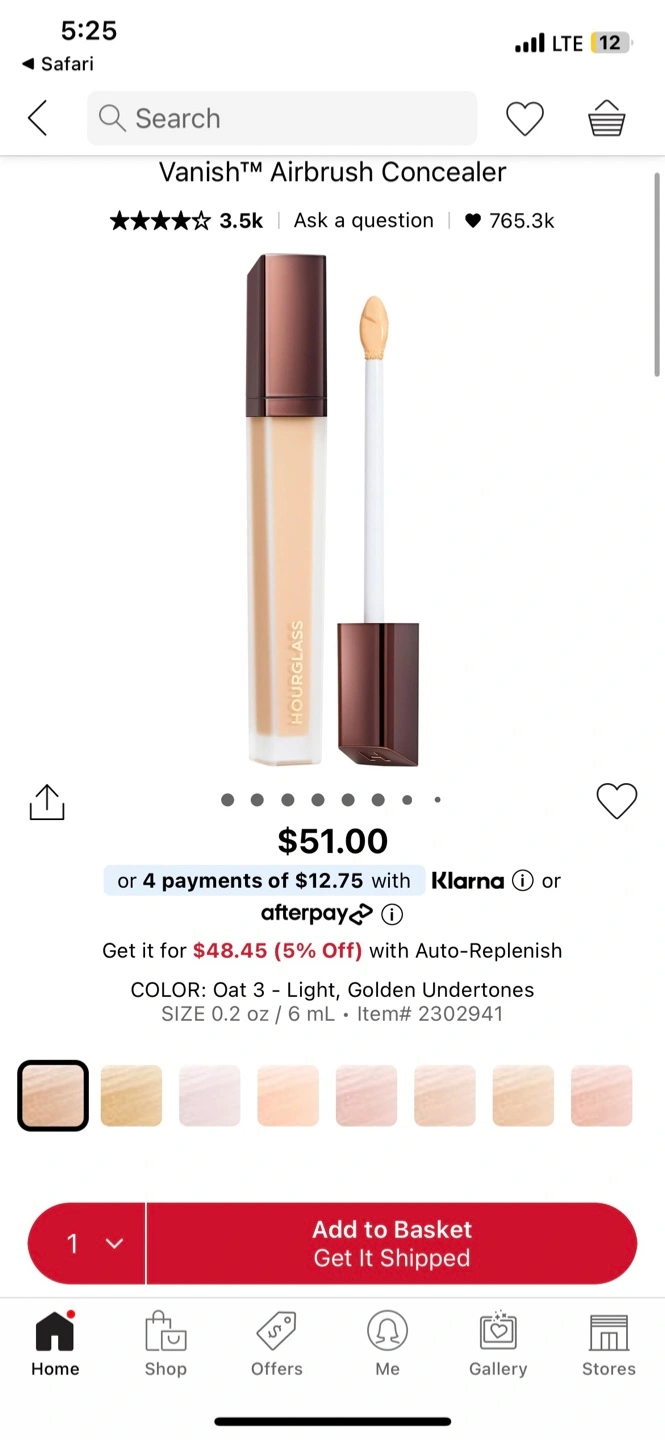
Task: Select the second golden yellow shade swatch
Action: pos(131,1096)
